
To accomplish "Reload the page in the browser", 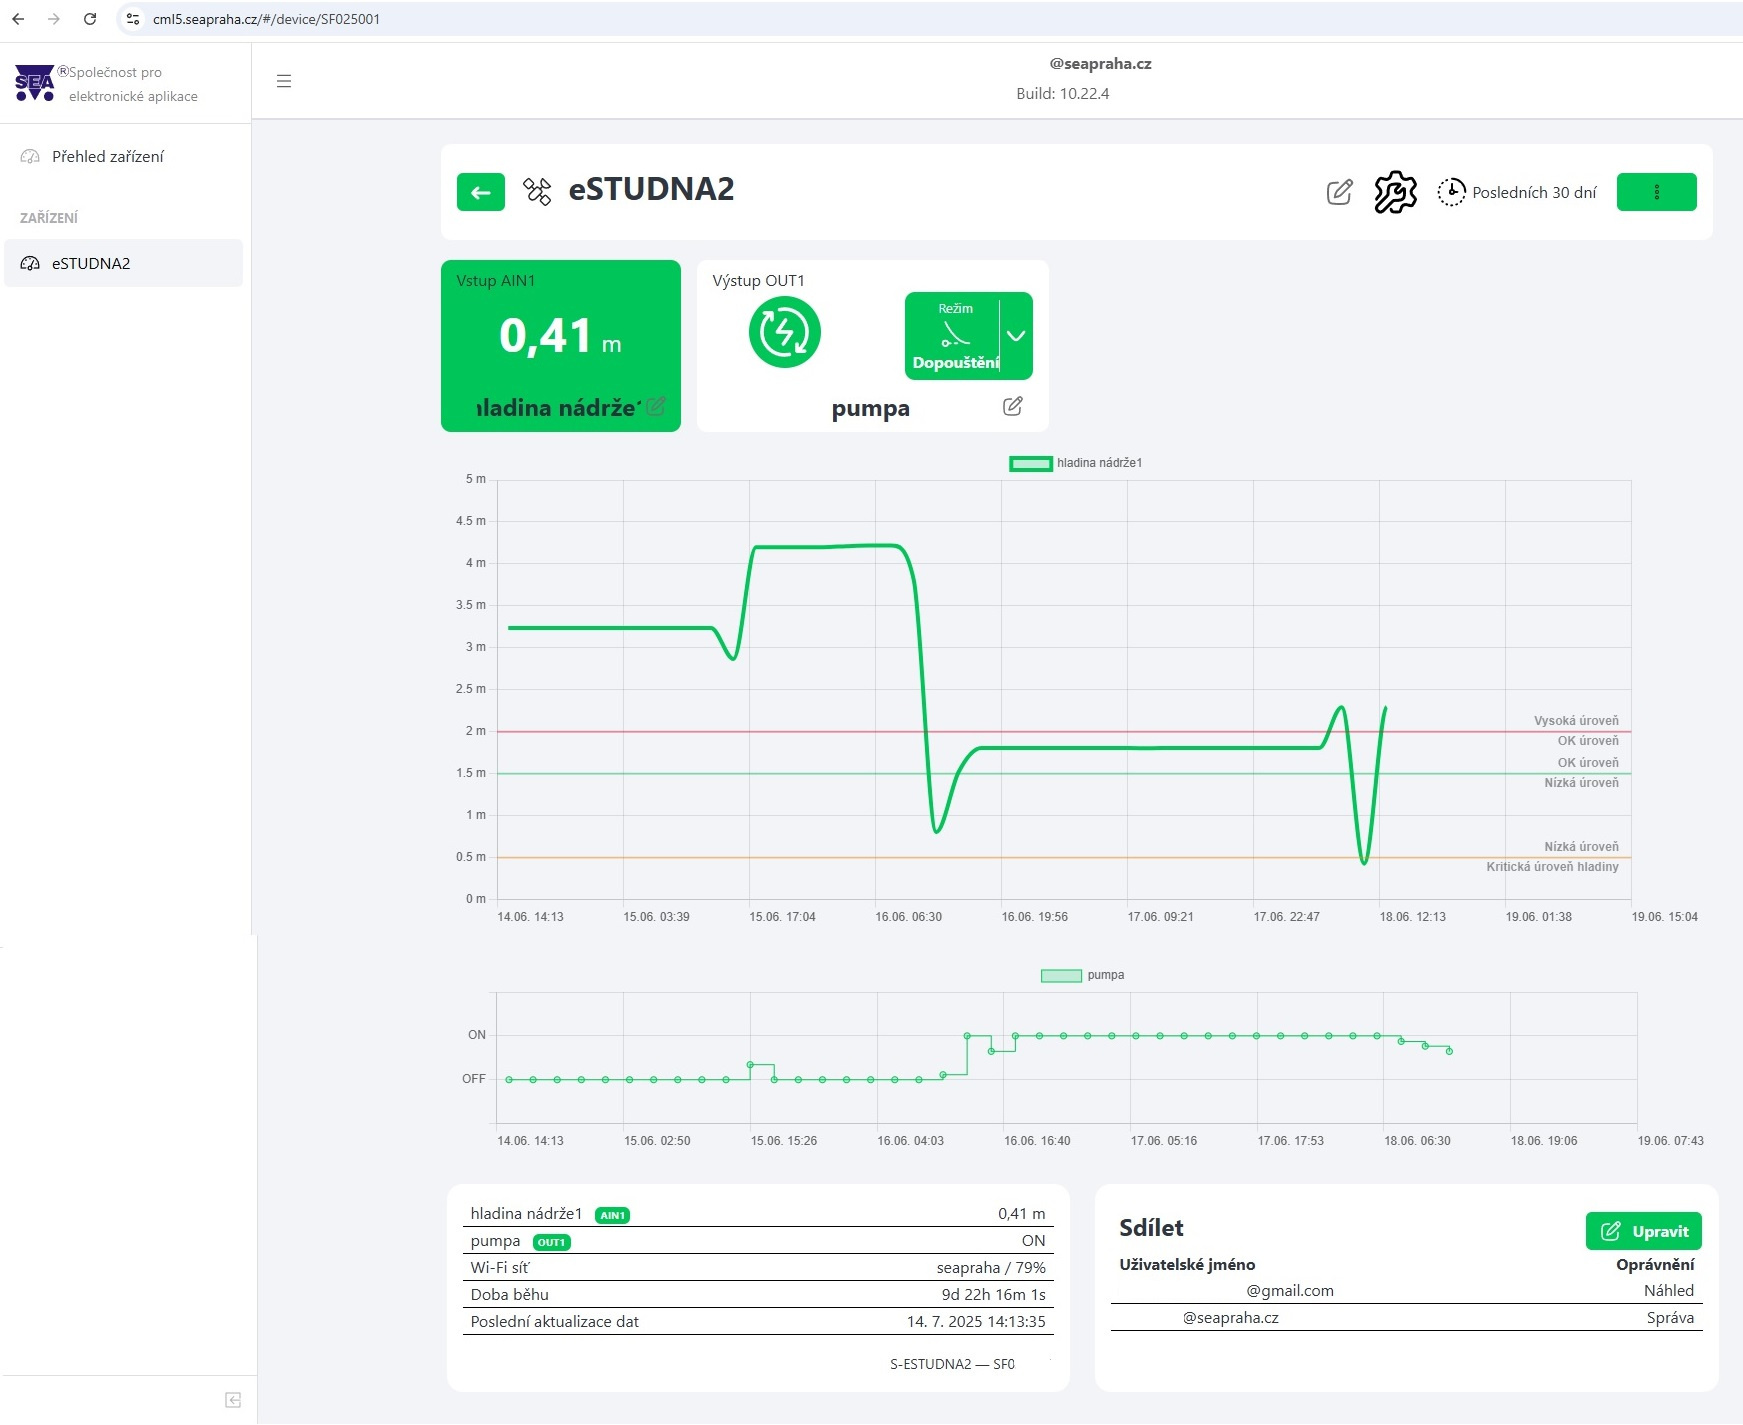I will 90,19.
